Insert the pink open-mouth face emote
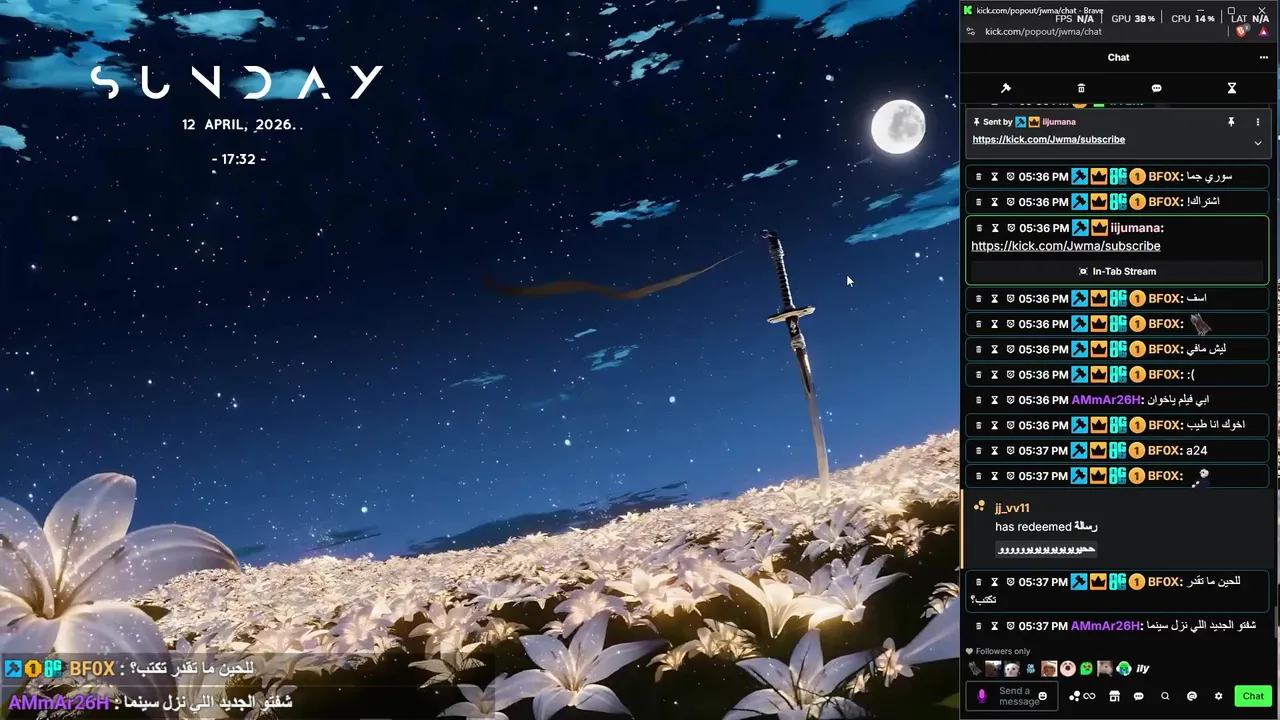1280x720 pixels. point(1068,669)
